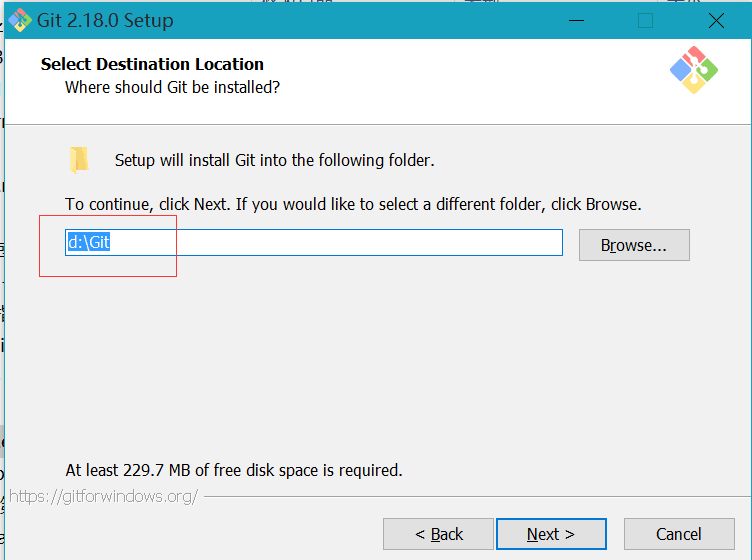Screen dimensions: 752x560
Task: Close the Git Setup window
Action: (715, 20)
